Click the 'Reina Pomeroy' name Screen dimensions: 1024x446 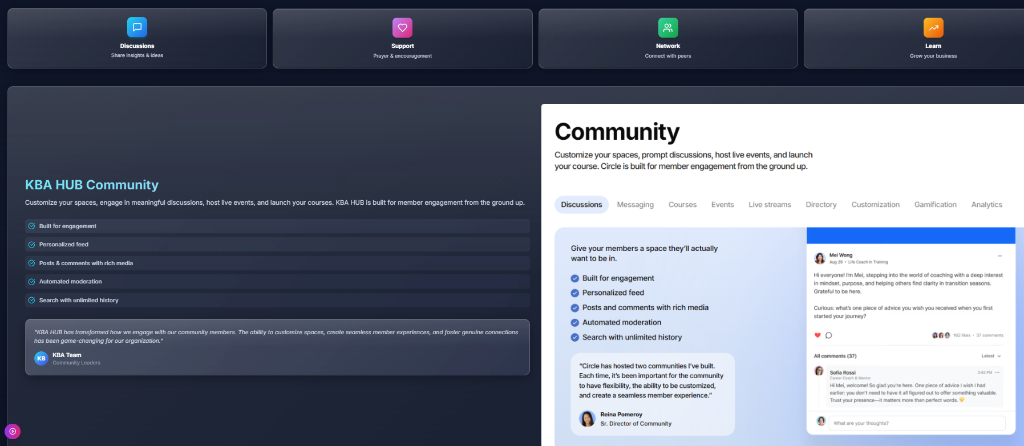[621, 414]
